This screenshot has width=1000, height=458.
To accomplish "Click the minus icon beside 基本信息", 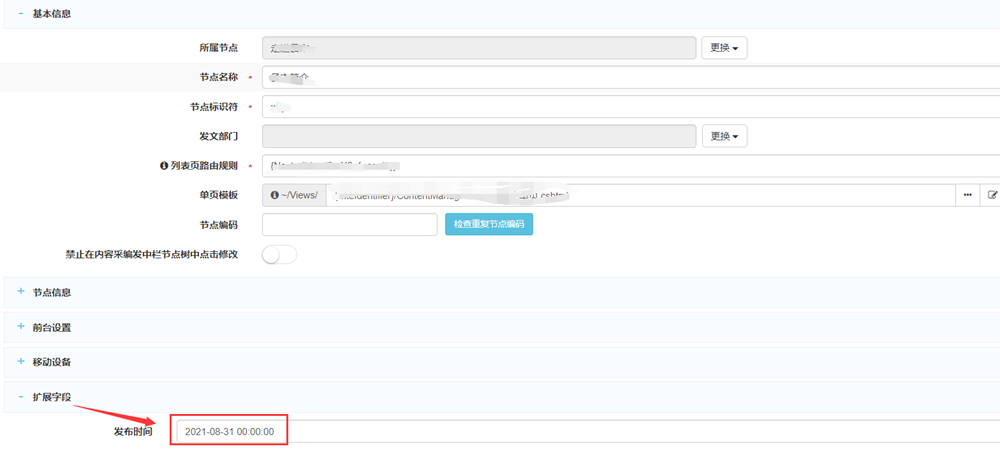I will tap(20, 14).
